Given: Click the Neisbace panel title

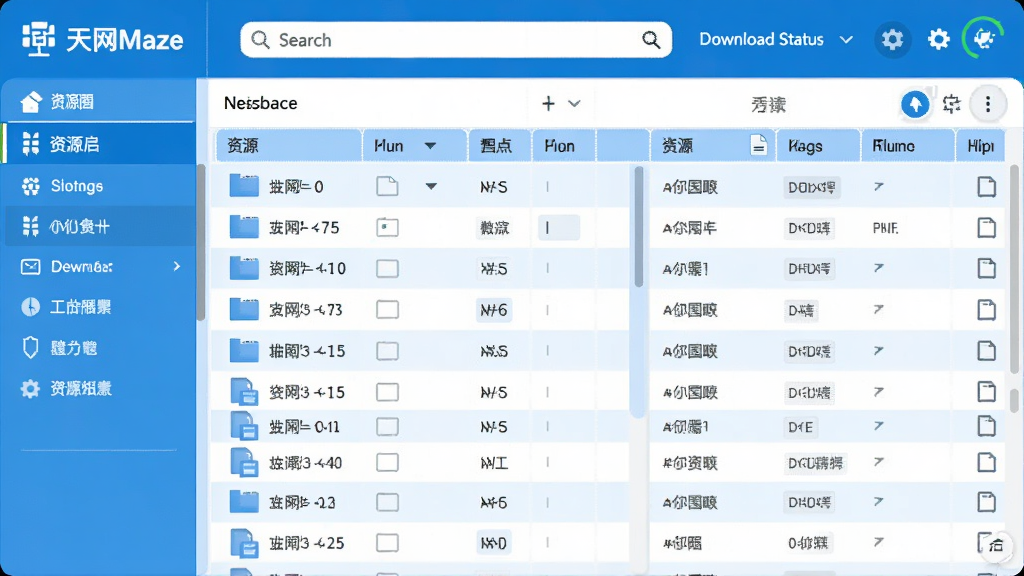Looking at the screenshot, I should [x=261, y=103].
